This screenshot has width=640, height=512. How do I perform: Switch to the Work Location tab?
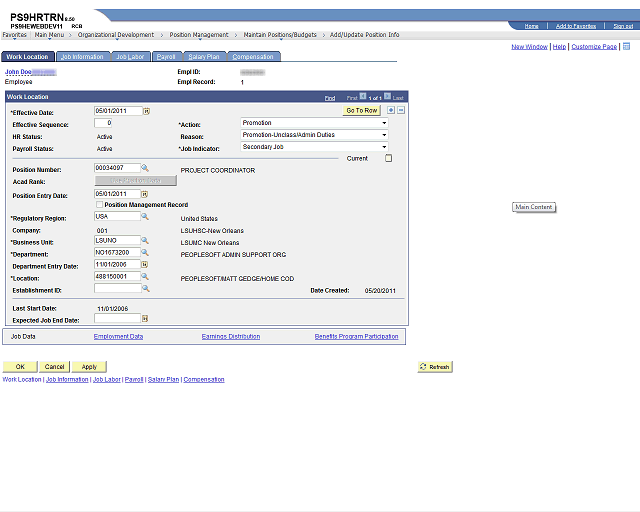tap(28, 57)
